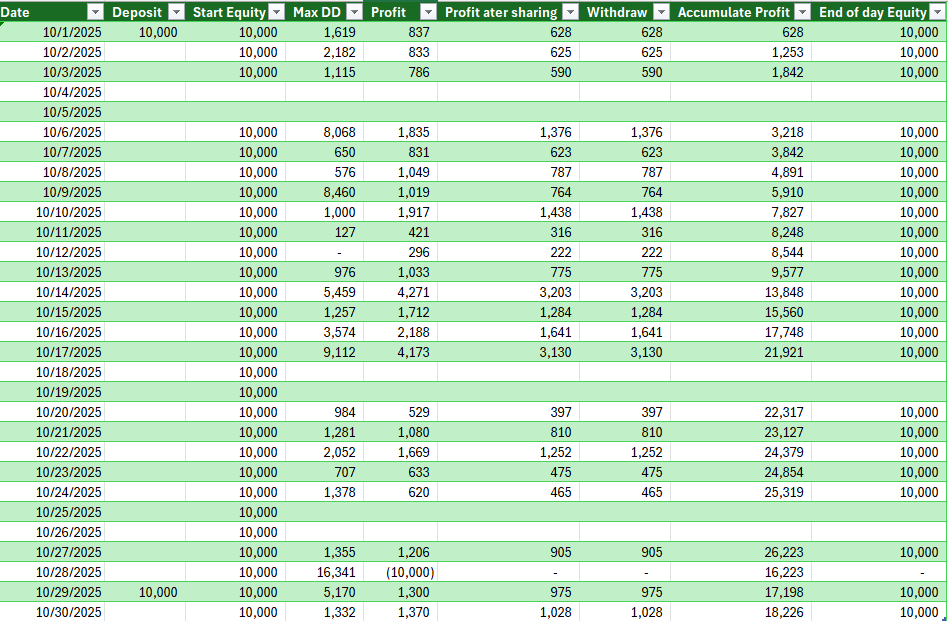
Task: Click the Accumulate Profit value 26,223
Action: (781, 552)
